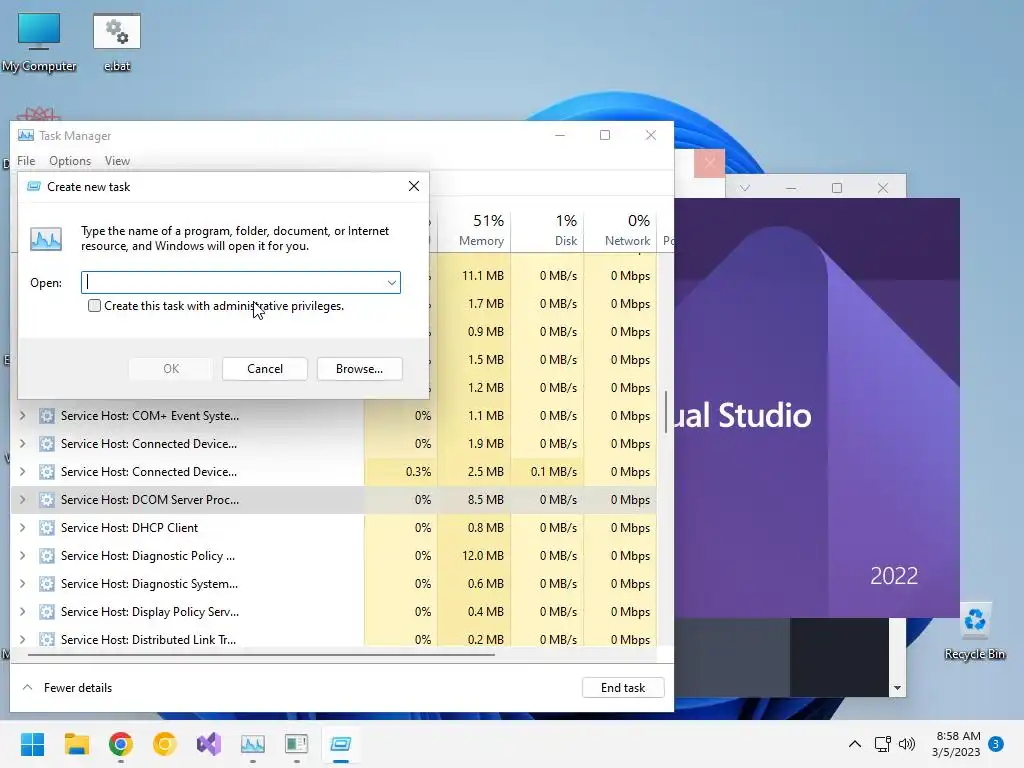Image resolution: width=1024 pixels, height=768 pixels.
Task: Click End task button
Action: [623, 688]
